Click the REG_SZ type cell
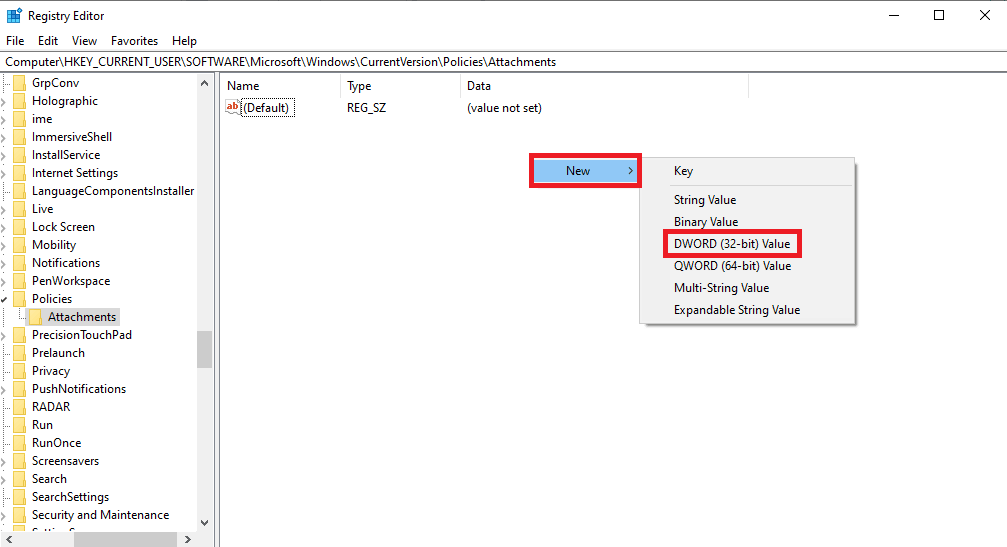 click(367, 108)
